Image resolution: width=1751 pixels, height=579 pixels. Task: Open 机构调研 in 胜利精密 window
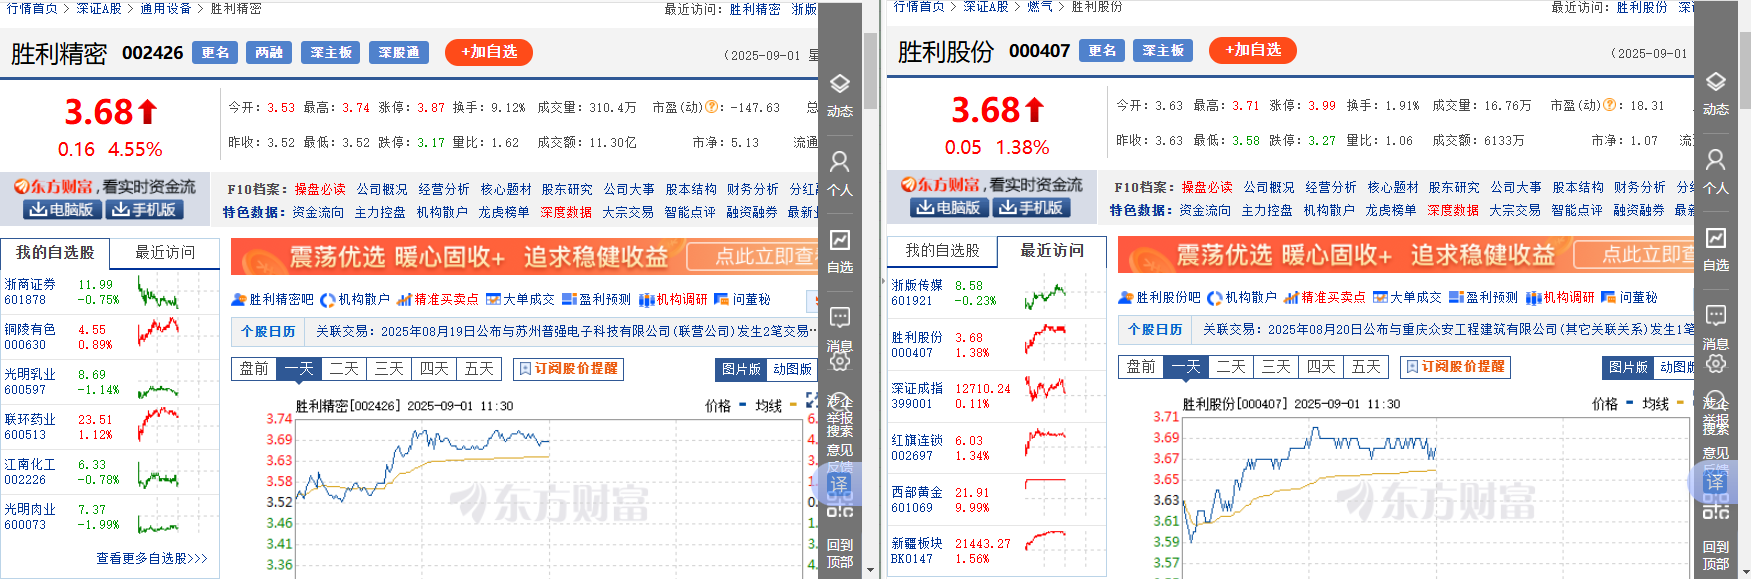point(673,299)
